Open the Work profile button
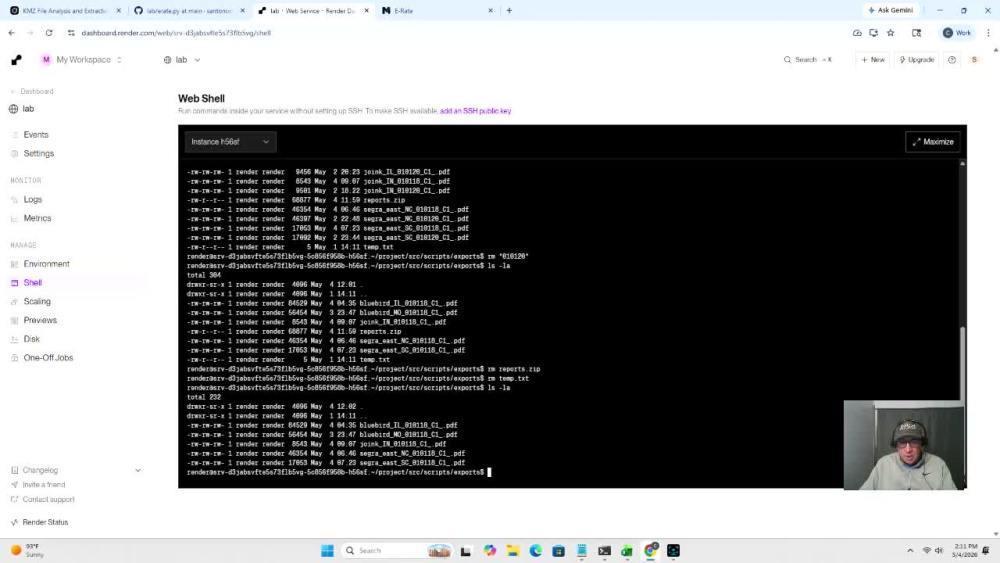 tap(957, 33)
